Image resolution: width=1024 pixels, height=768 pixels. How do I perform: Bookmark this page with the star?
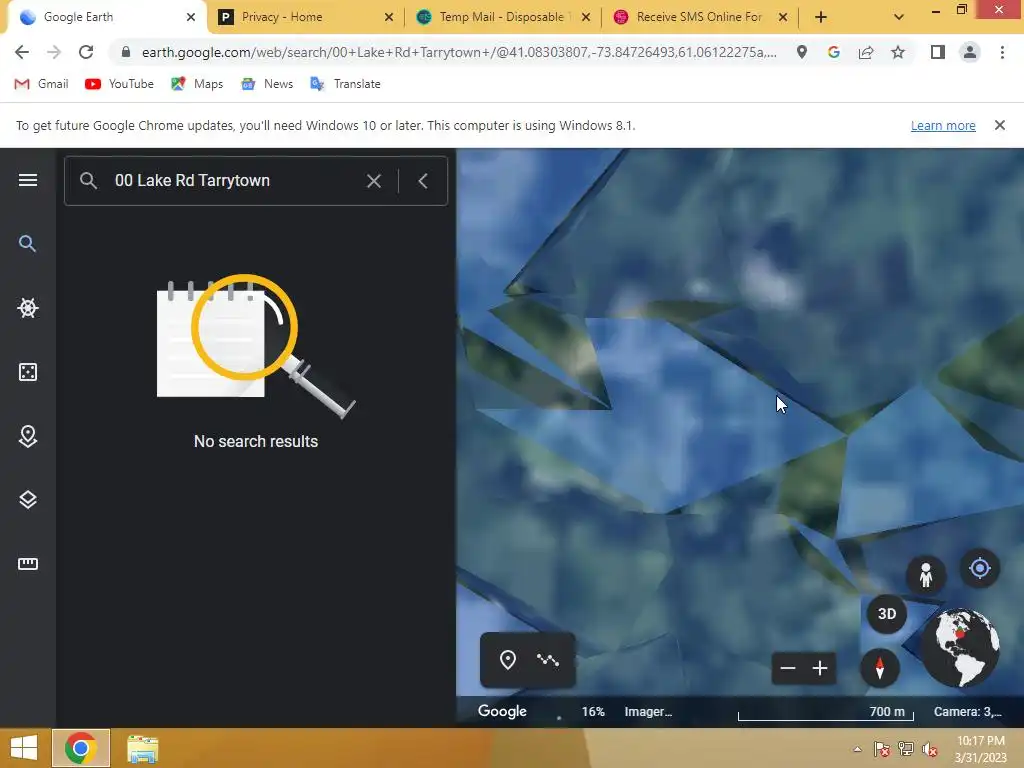[898, 52]
